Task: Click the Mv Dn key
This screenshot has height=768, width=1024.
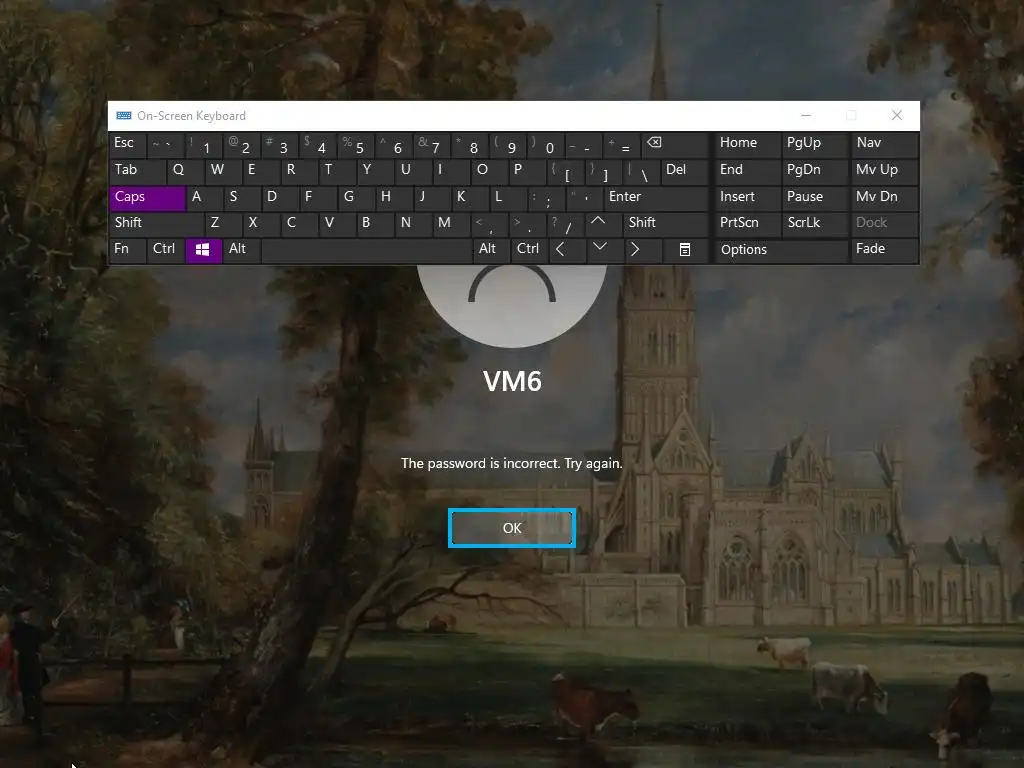Action: pyautogui.click(x=884, y=199)
